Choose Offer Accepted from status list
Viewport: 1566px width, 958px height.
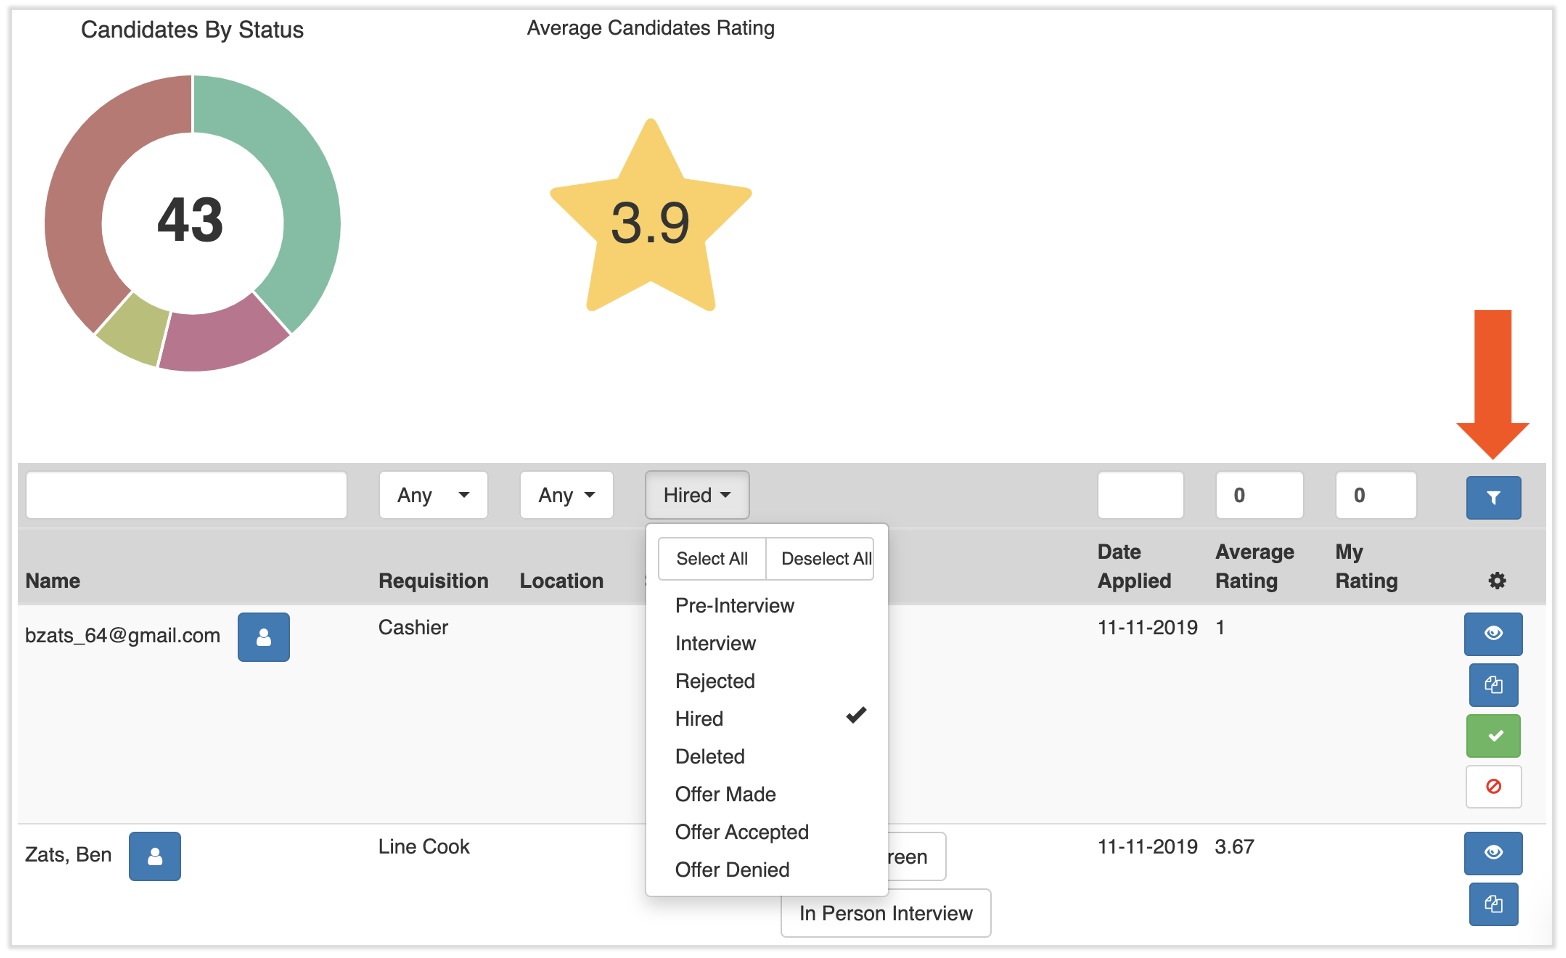click(x=742, y=832)
